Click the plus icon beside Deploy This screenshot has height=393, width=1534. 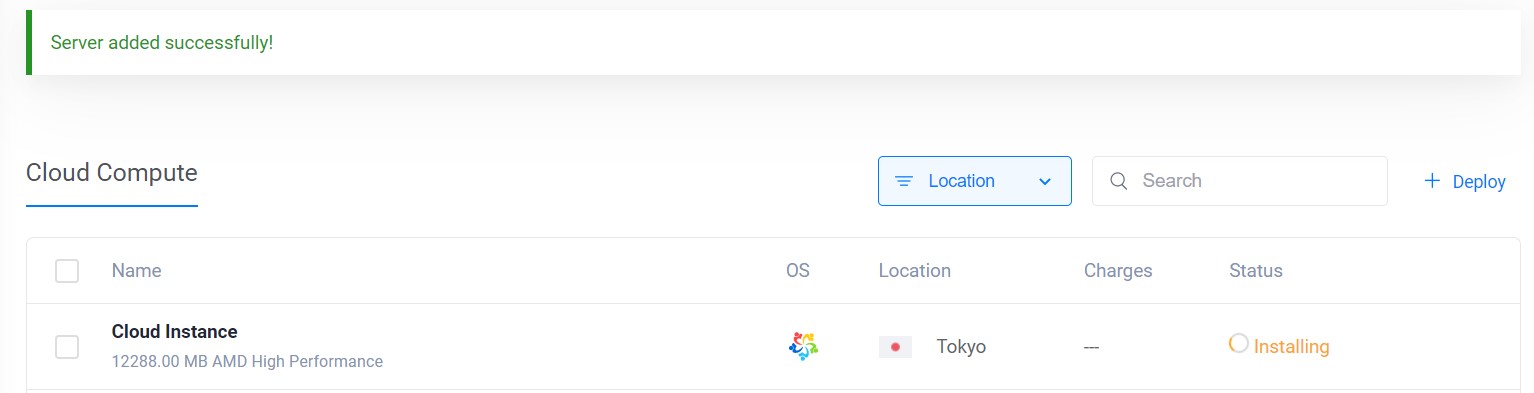click(x=1432, y=181)
